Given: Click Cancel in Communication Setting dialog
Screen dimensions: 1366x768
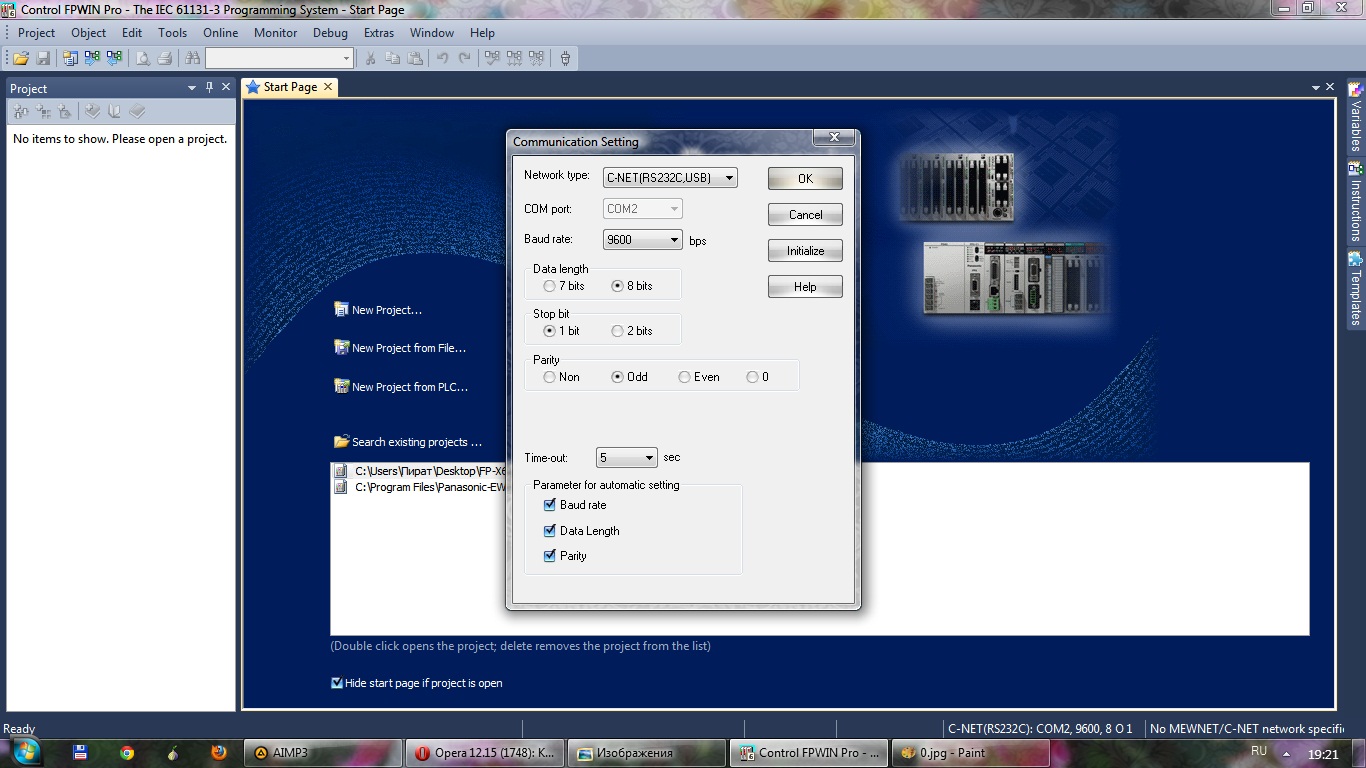Looking at the screenshot, I should (x=805, y=215).
